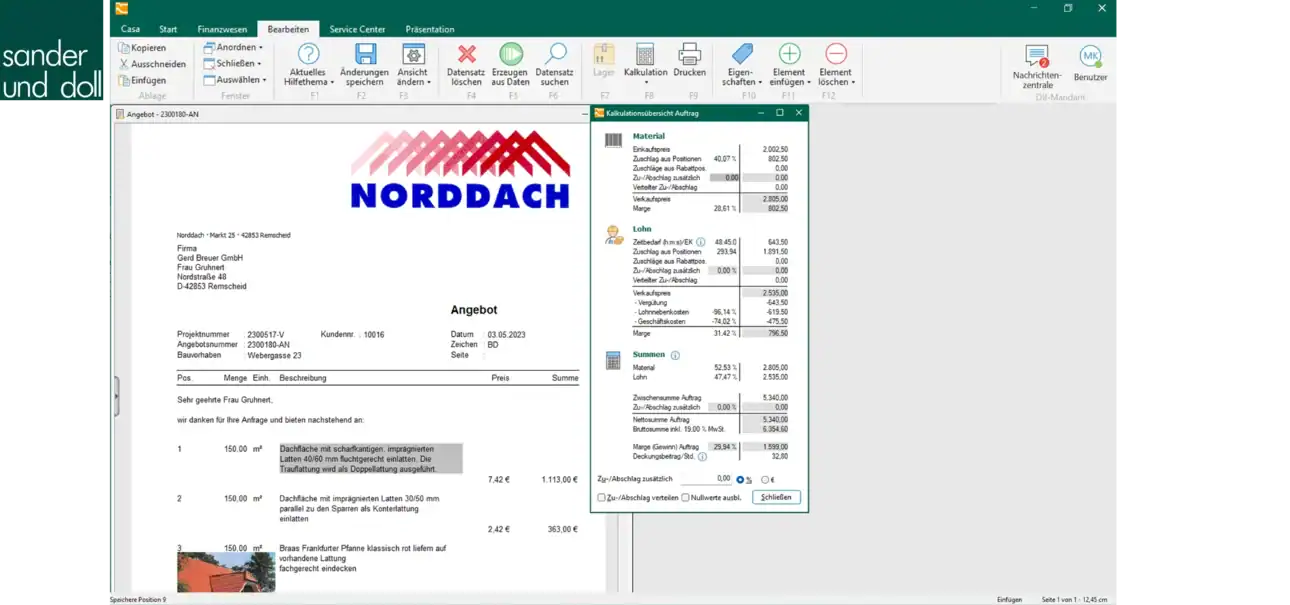Image resolution: width=1290 pixels, height=605 pixels.
Task: Click info icon next to Zeitbedarf
Action: tap(701, 242)
